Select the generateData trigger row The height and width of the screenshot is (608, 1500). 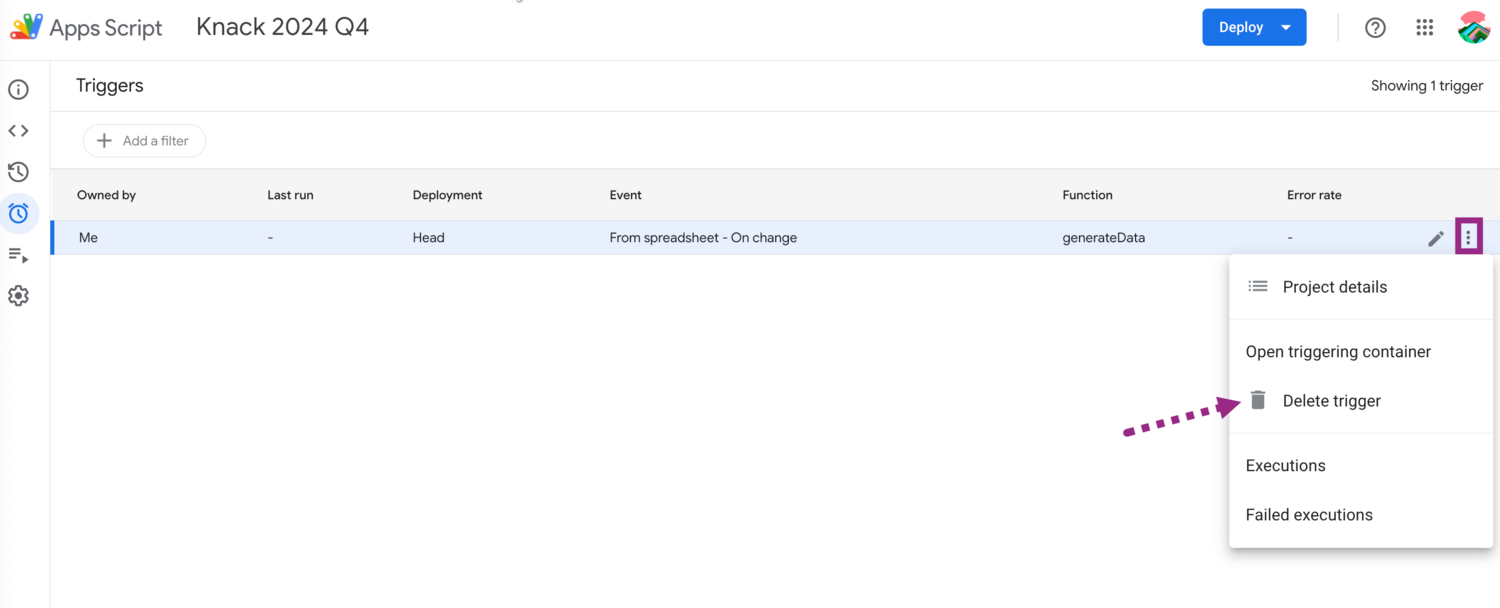(x=700, y=238)
